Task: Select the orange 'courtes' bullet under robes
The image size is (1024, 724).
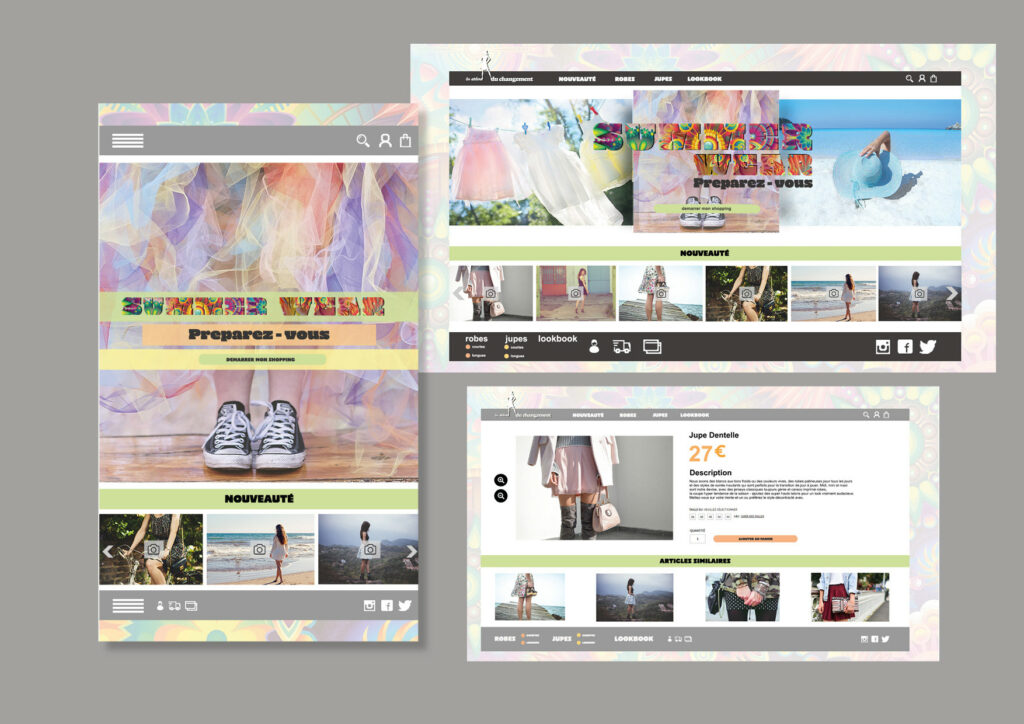Action: point(469,347)
